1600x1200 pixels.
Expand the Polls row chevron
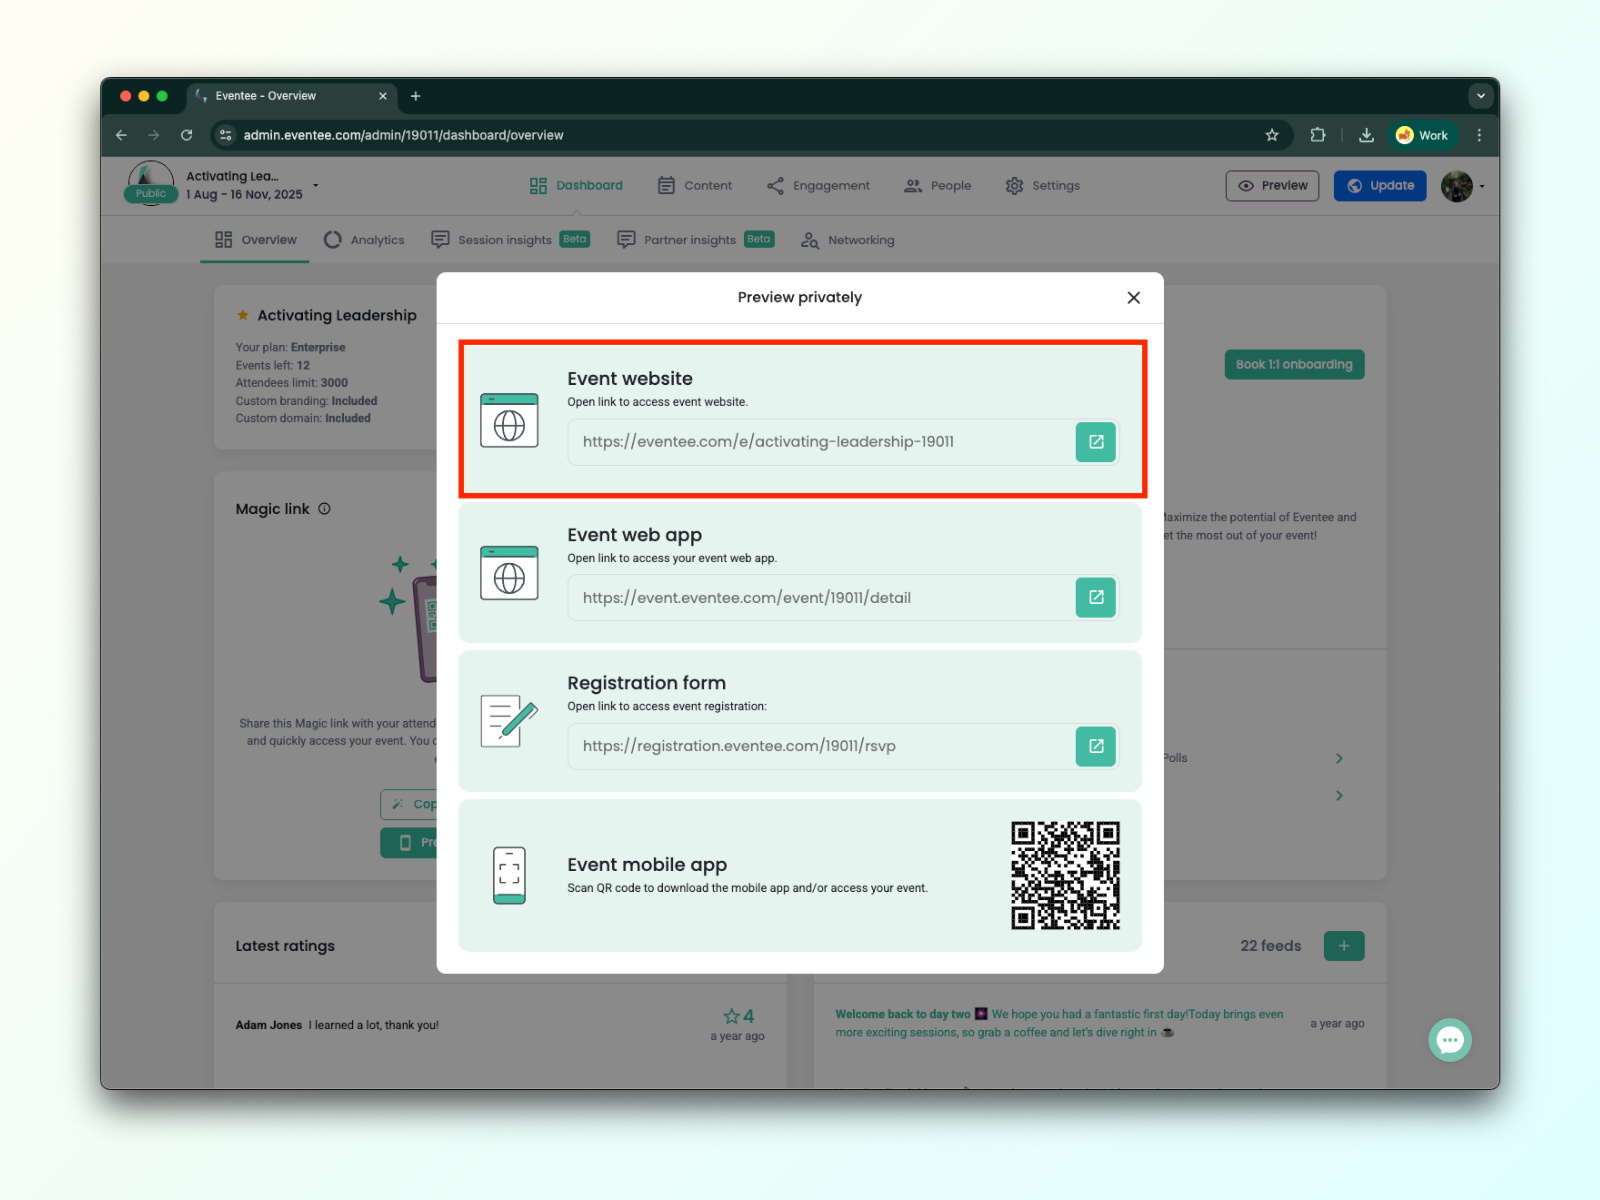[x=1339, y=758]
